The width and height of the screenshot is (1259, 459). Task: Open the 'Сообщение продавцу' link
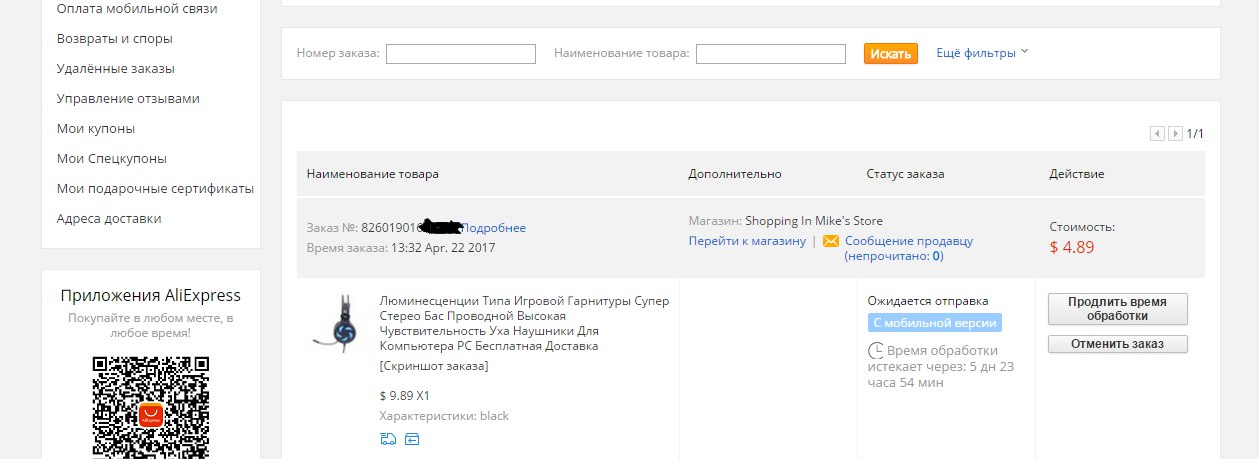coord(909,241)
